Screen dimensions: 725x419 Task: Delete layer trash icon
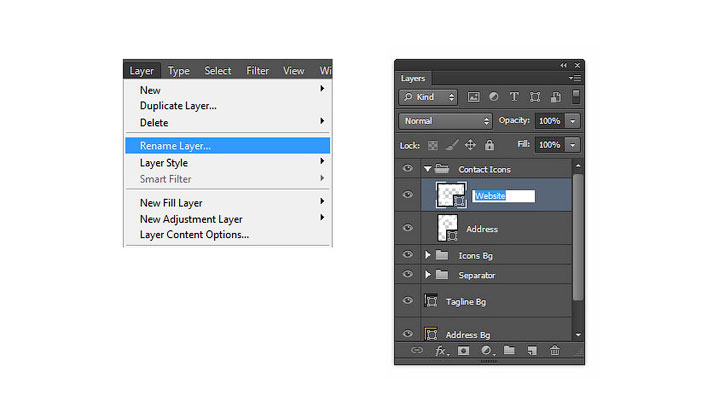pyautogui.click(x=555, y=350)
